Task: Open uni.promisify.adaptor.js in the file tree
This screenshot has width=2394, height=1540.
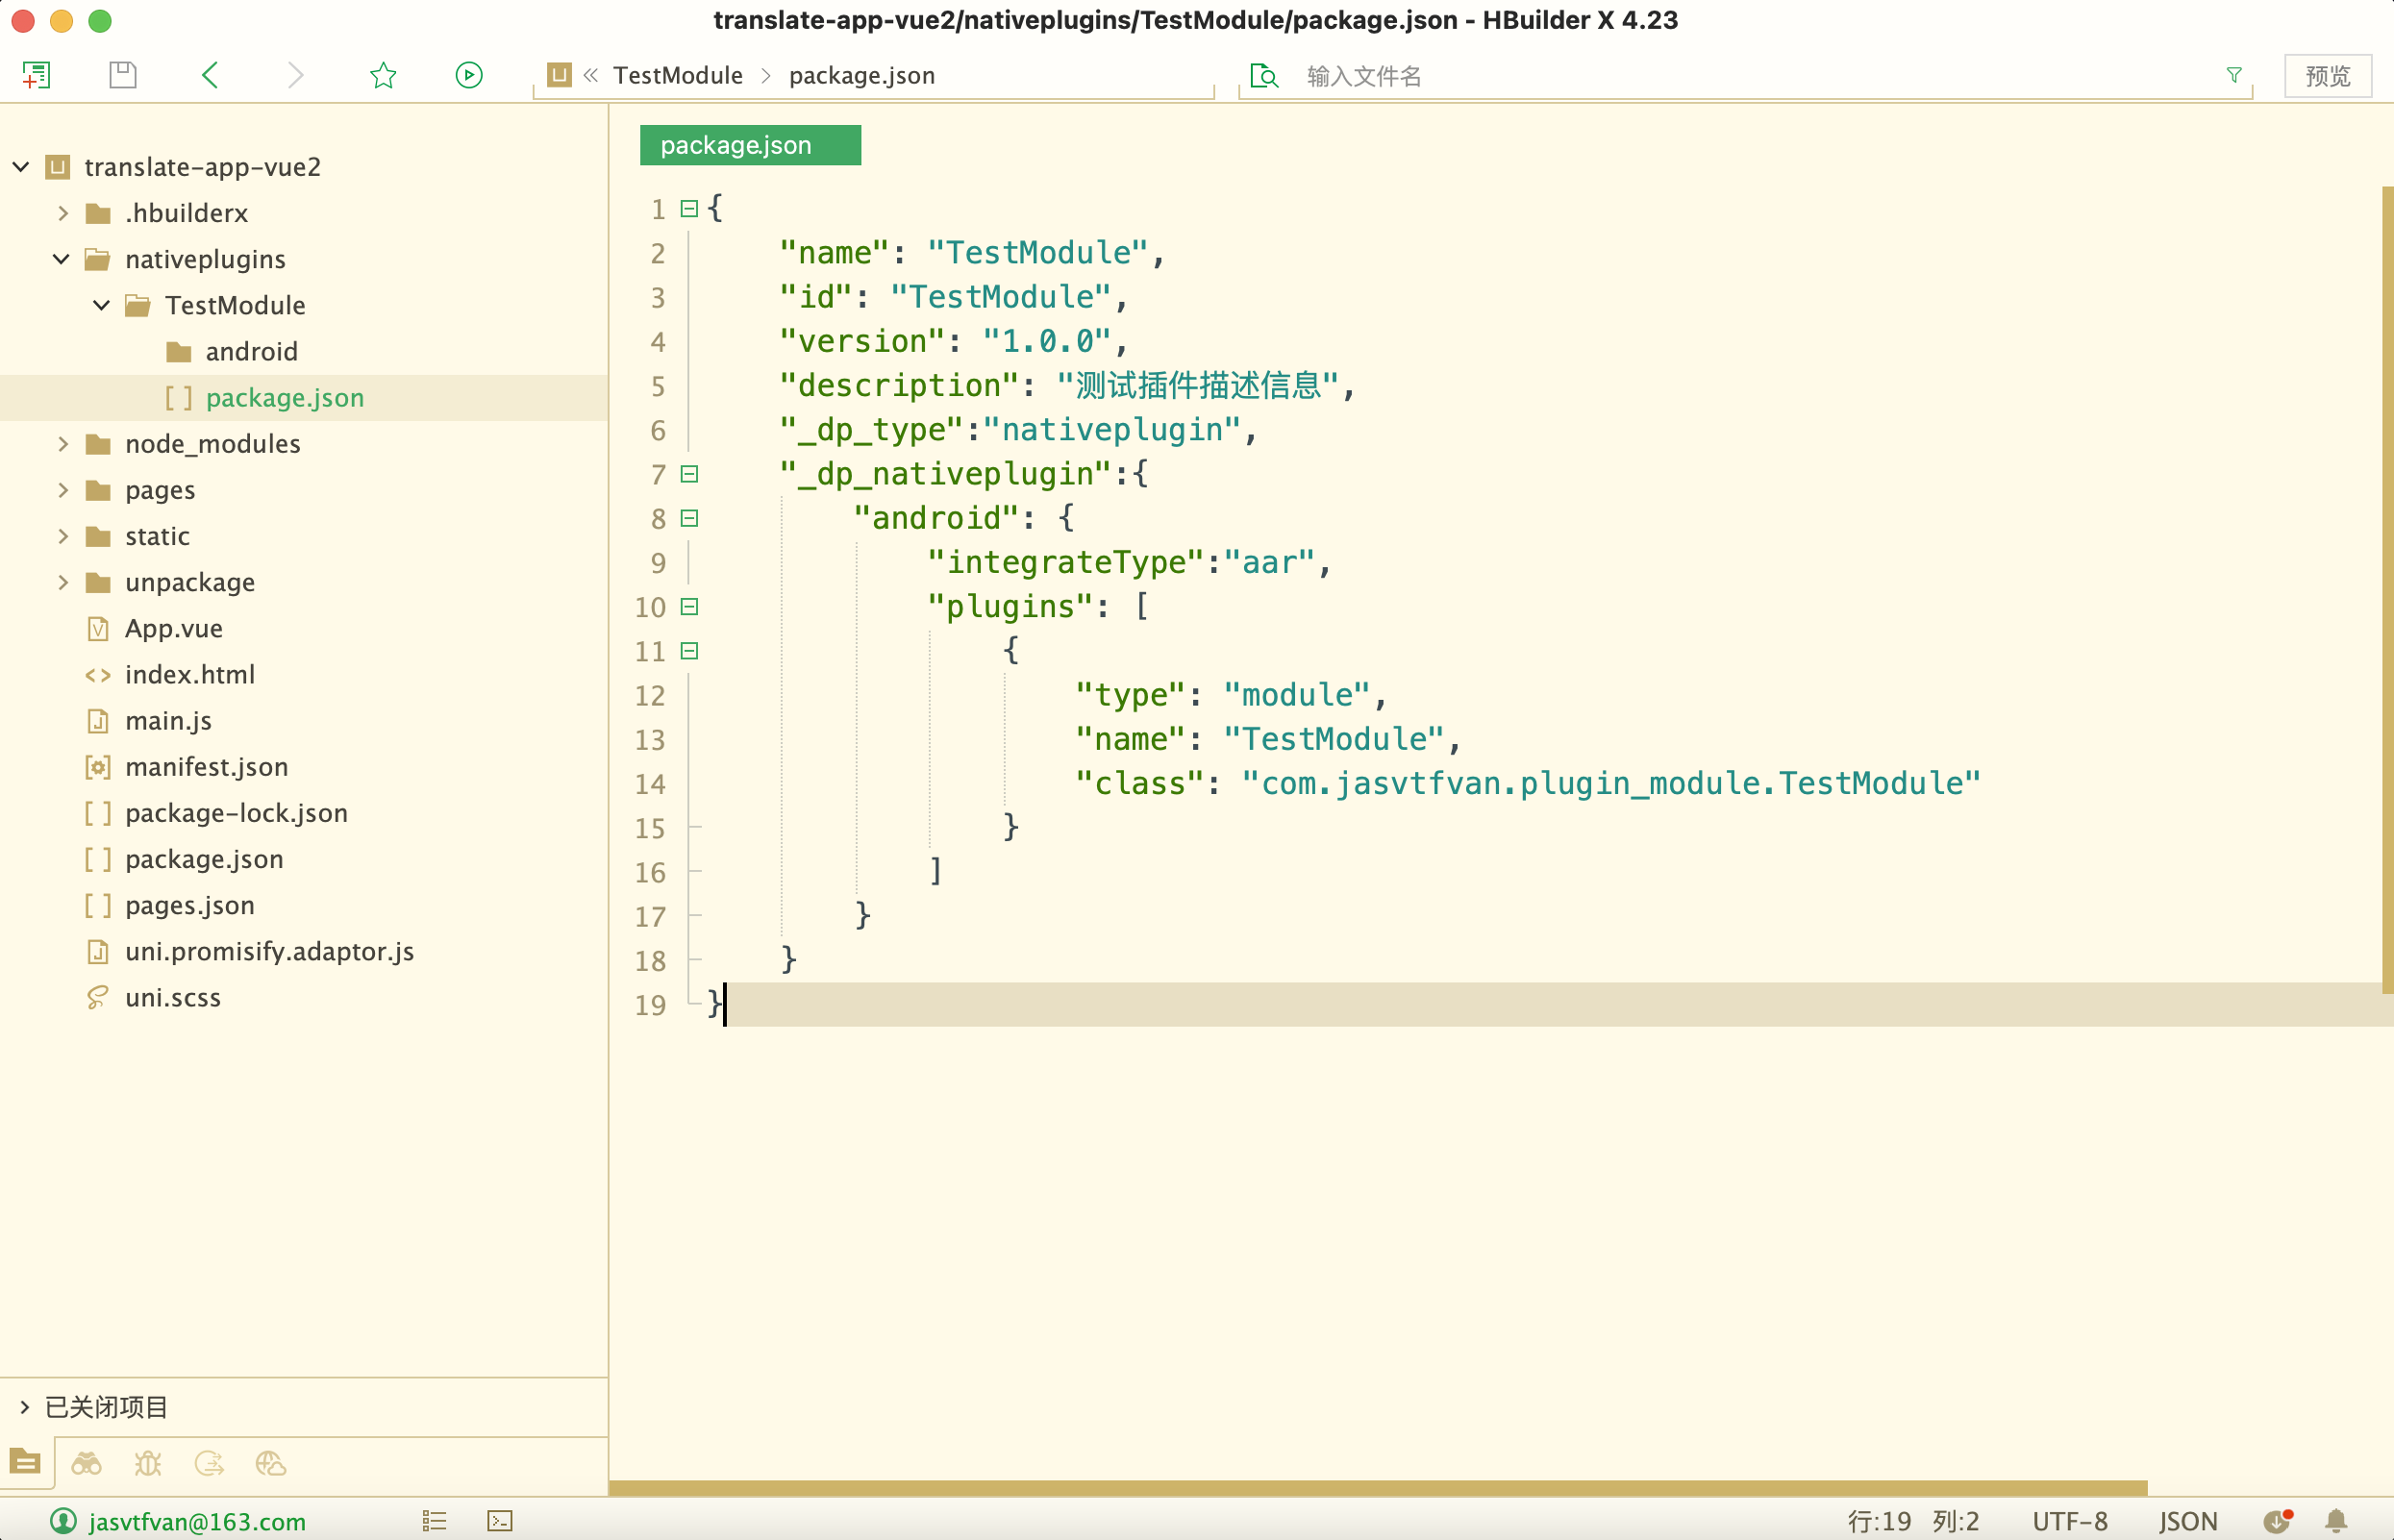Action: (x=269, y=951)
